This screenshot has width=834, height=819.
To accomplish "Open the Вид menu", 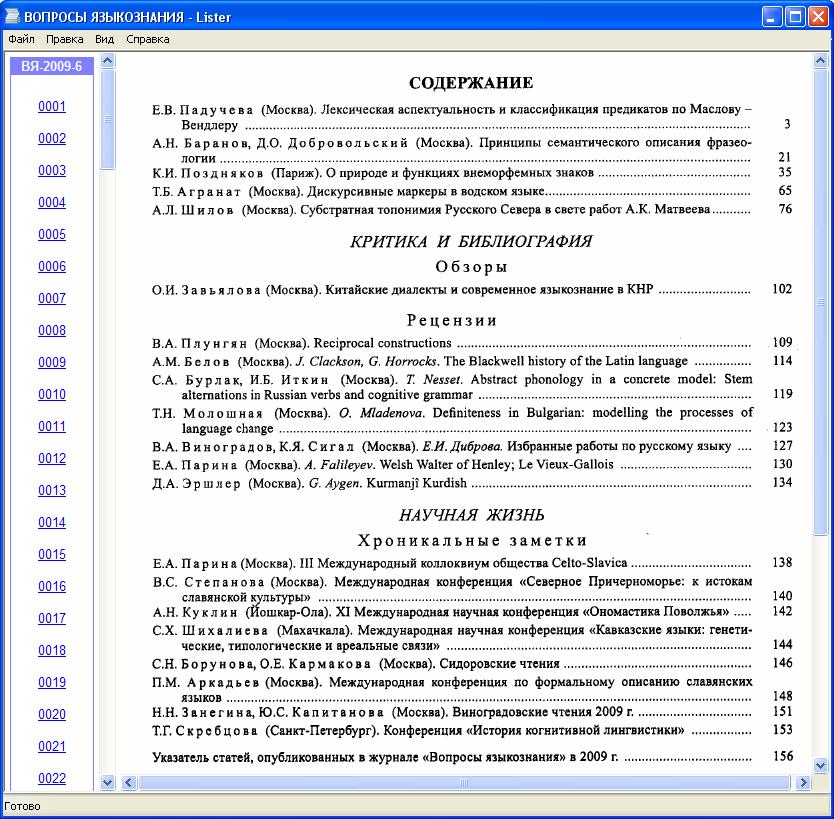I will [x=104, y=39].
